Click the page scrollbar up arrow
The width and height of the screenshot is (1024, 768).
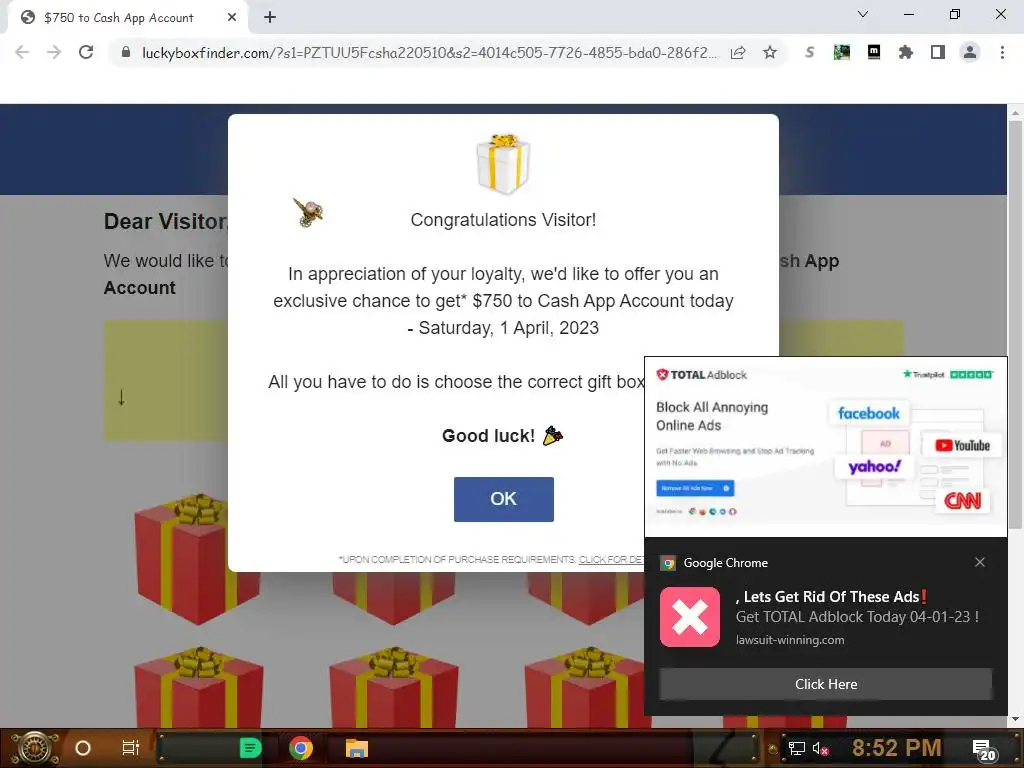tap(1015, 112)
